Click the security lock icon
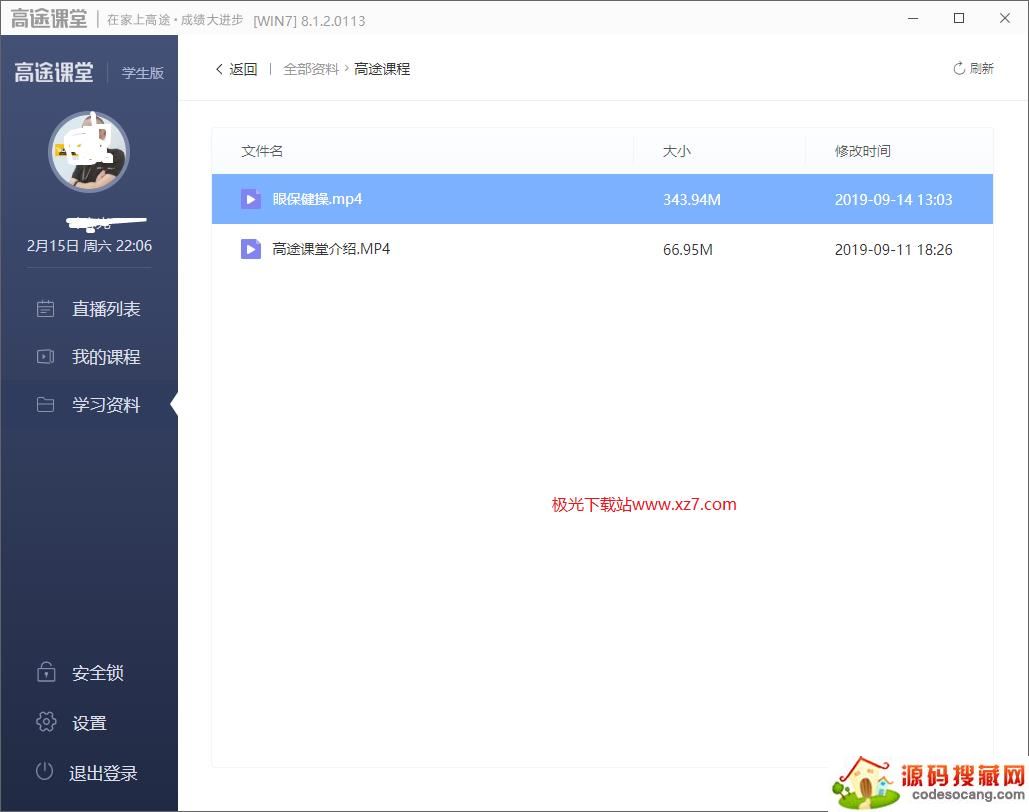The image size is (1029, 812). tap(46, 673)
